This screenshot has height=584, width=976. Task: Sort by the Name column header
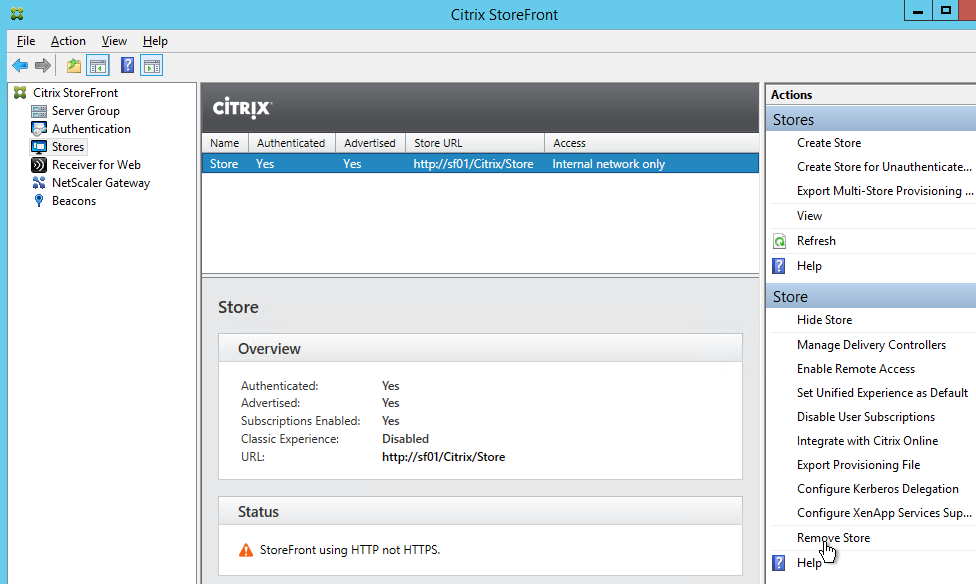click(225, 143)
